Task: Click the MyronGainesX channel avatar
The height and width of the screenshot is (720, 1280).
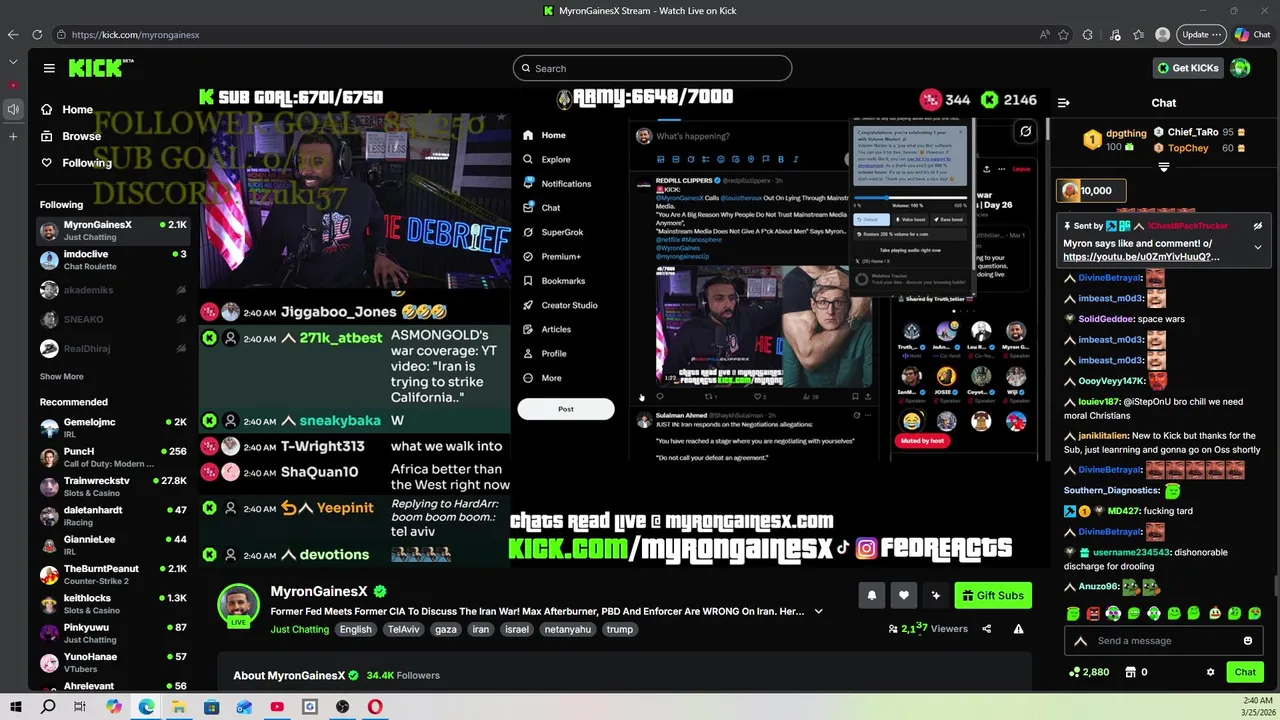Action: pyautogui.click(x=239, y=605)
